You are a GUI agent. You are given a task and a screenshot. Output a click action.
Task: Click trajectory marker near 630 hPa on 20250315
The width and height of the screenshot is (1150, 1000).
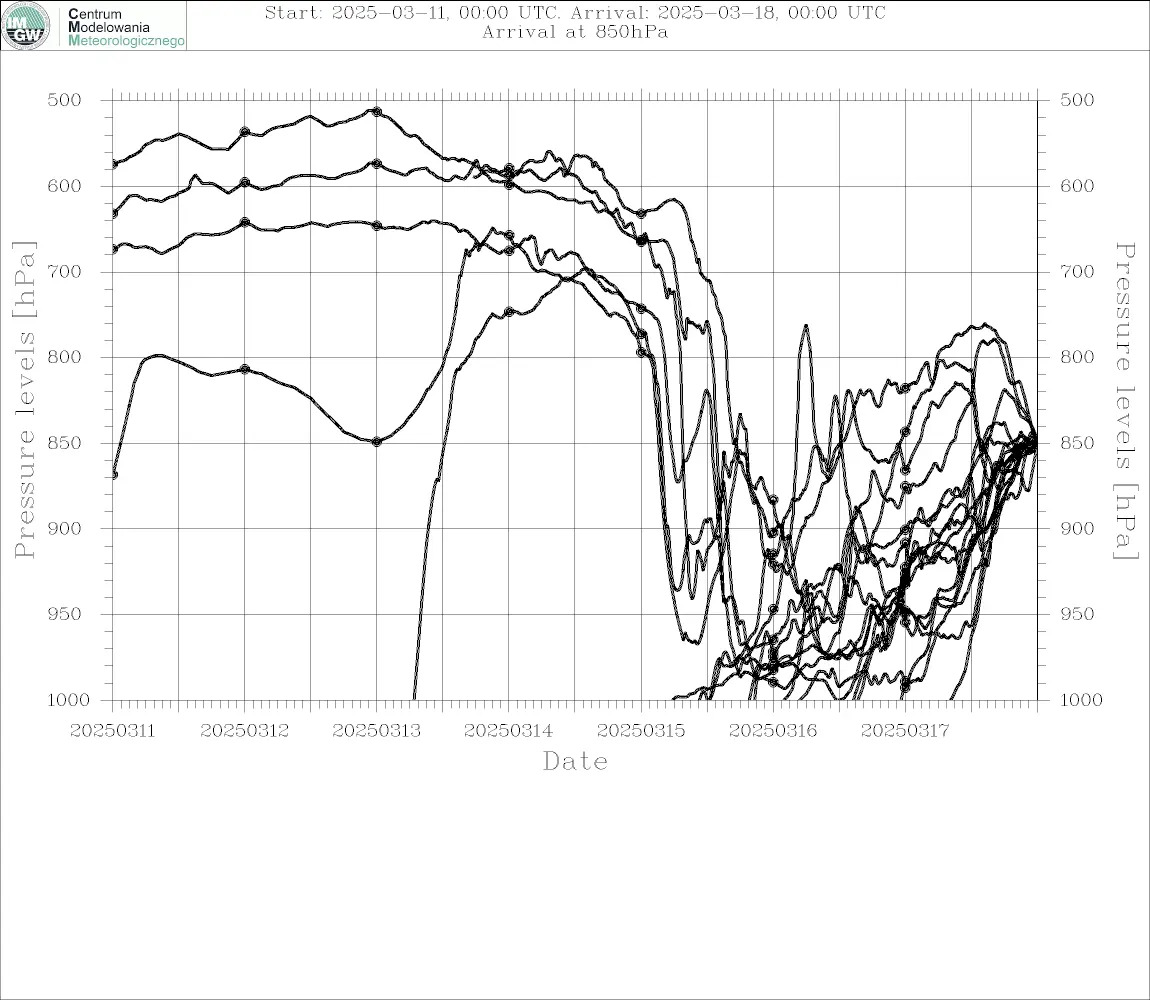click(x=641, y=213)
